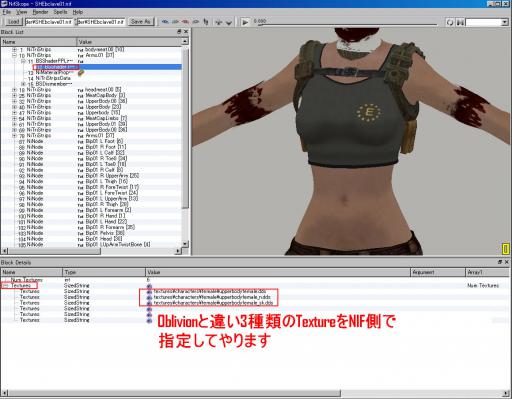
Task: Click the Txt icon beside Bip01 L Foot
Action: point(80,142)
